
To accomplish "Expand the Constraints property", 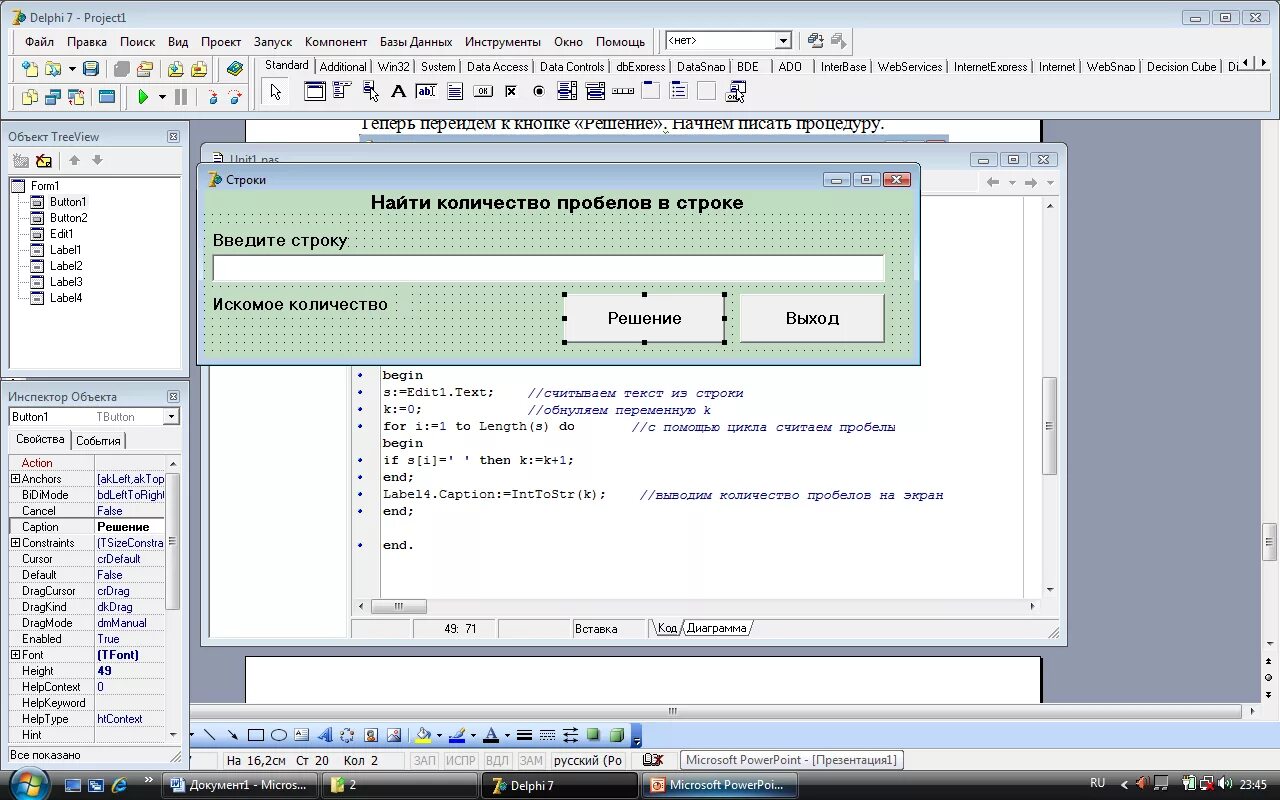I will click(15, 543).
